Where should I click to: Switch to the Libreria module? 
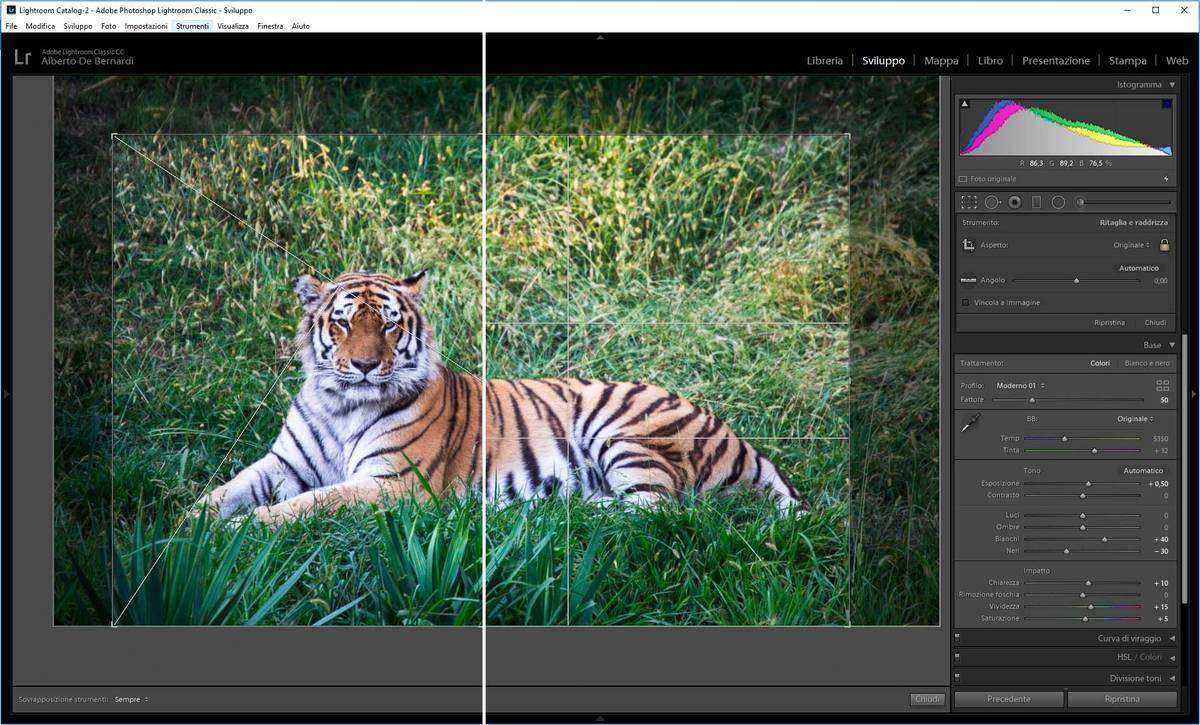[824, 61]
